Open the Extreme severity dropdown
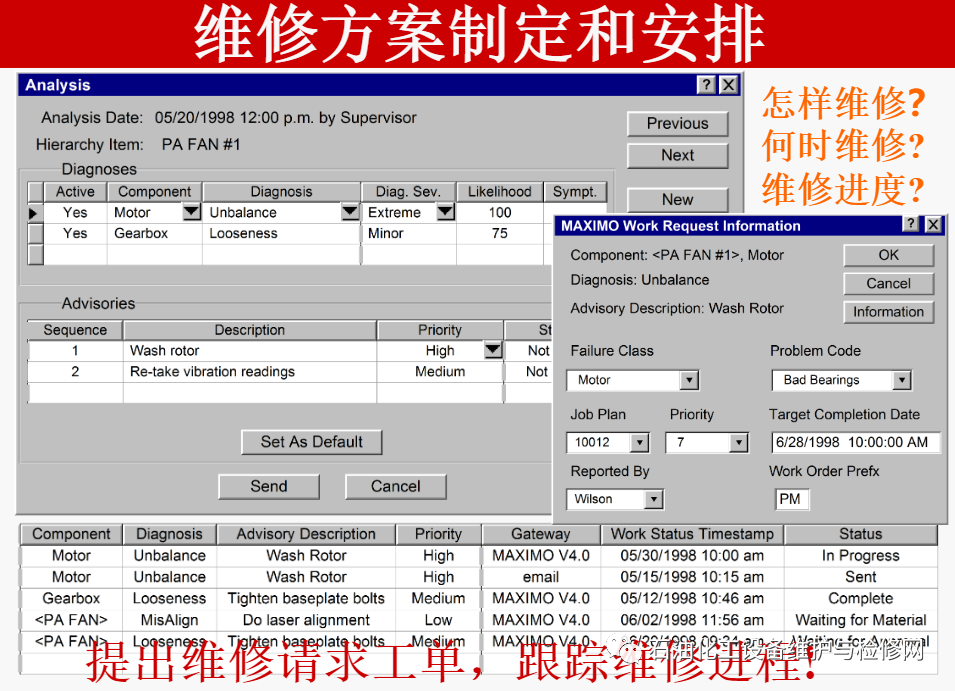 pyautogui.click(x=445, y=213)
